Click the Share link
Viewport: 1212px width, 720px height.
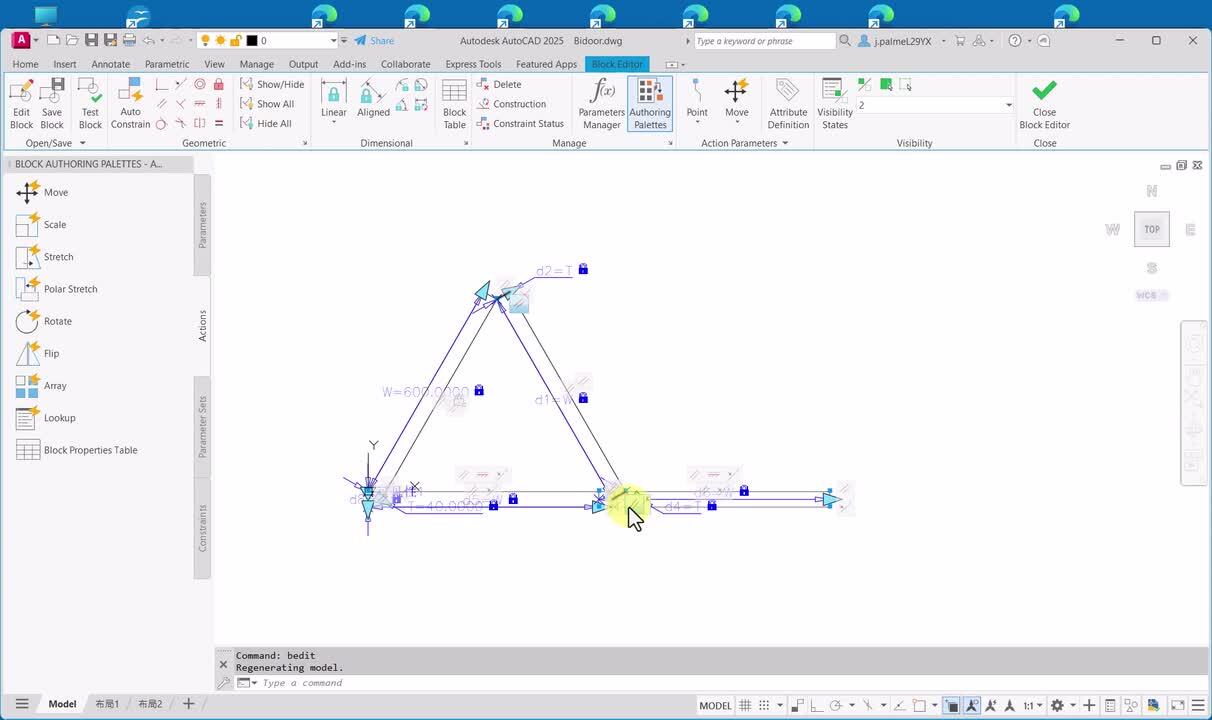375,41
